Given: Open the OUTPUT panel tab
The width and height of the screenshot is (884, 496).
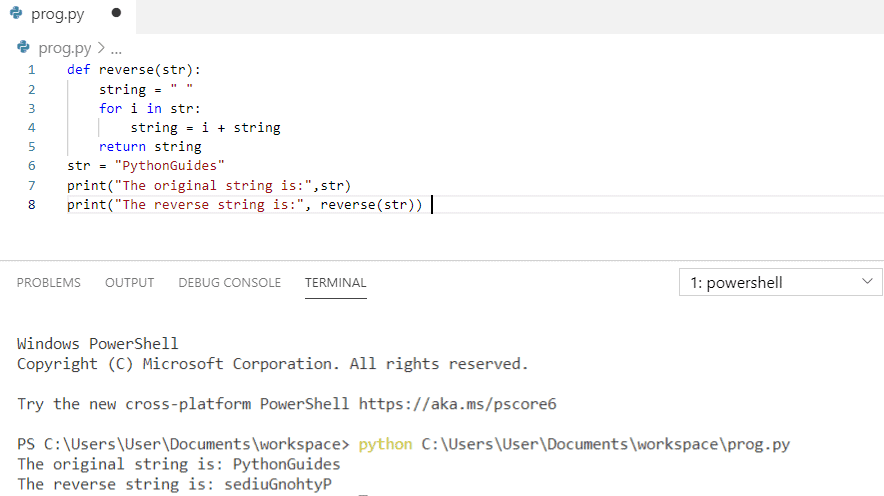Looking at the screenshot, I should click(129, 283).
